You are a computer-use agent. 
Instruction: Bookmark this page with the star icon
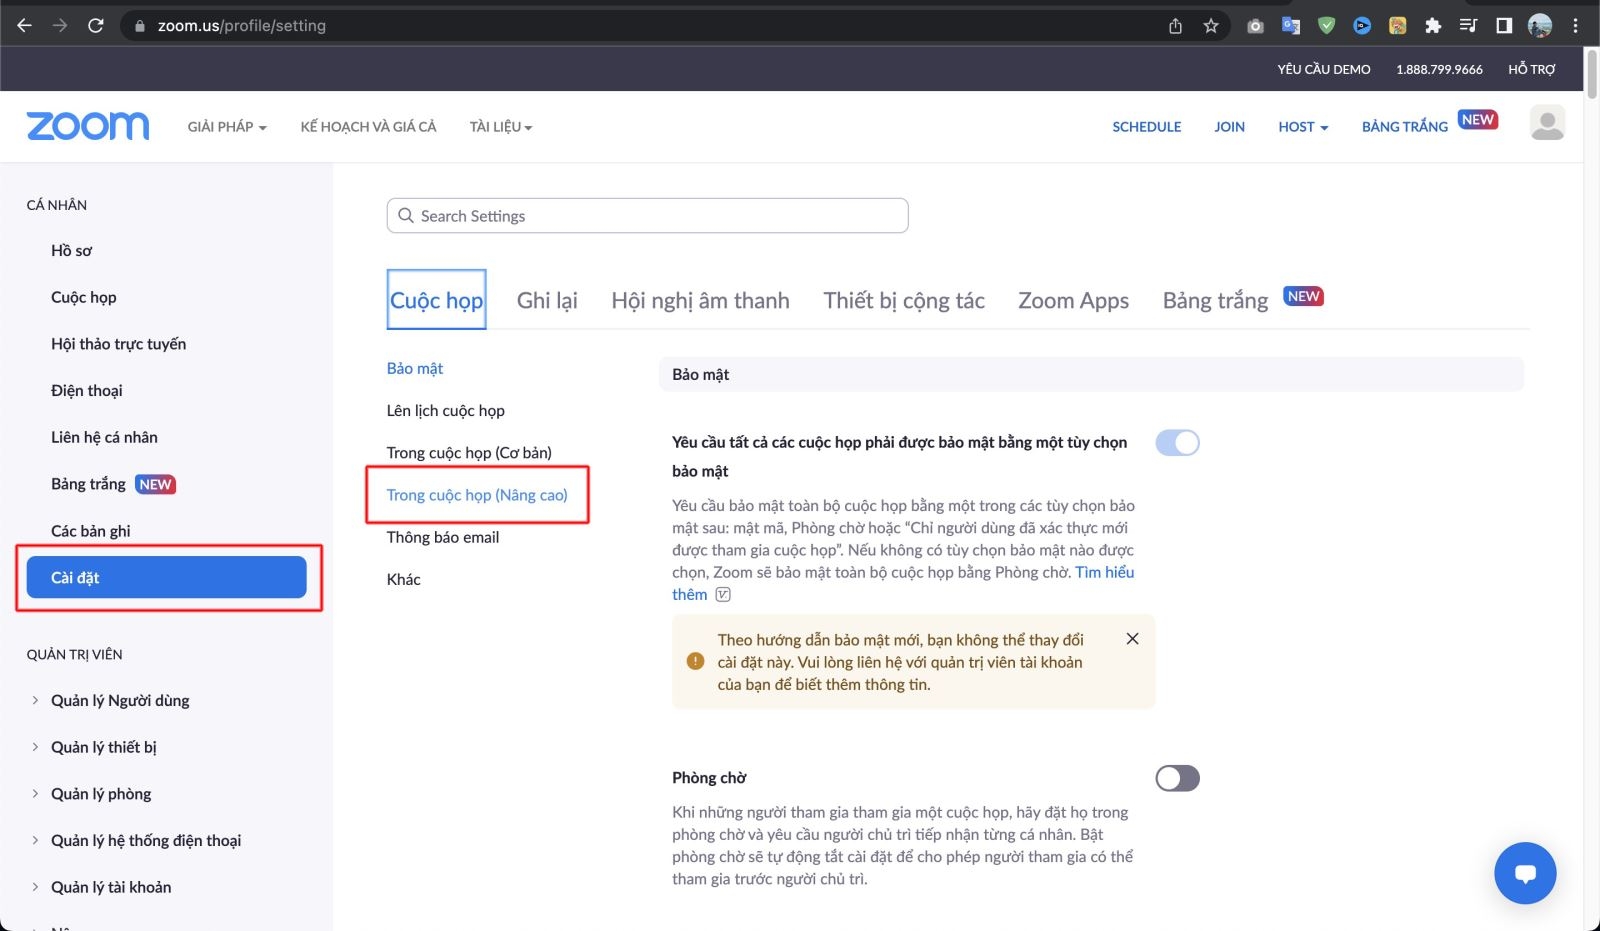pos(1211,26)
